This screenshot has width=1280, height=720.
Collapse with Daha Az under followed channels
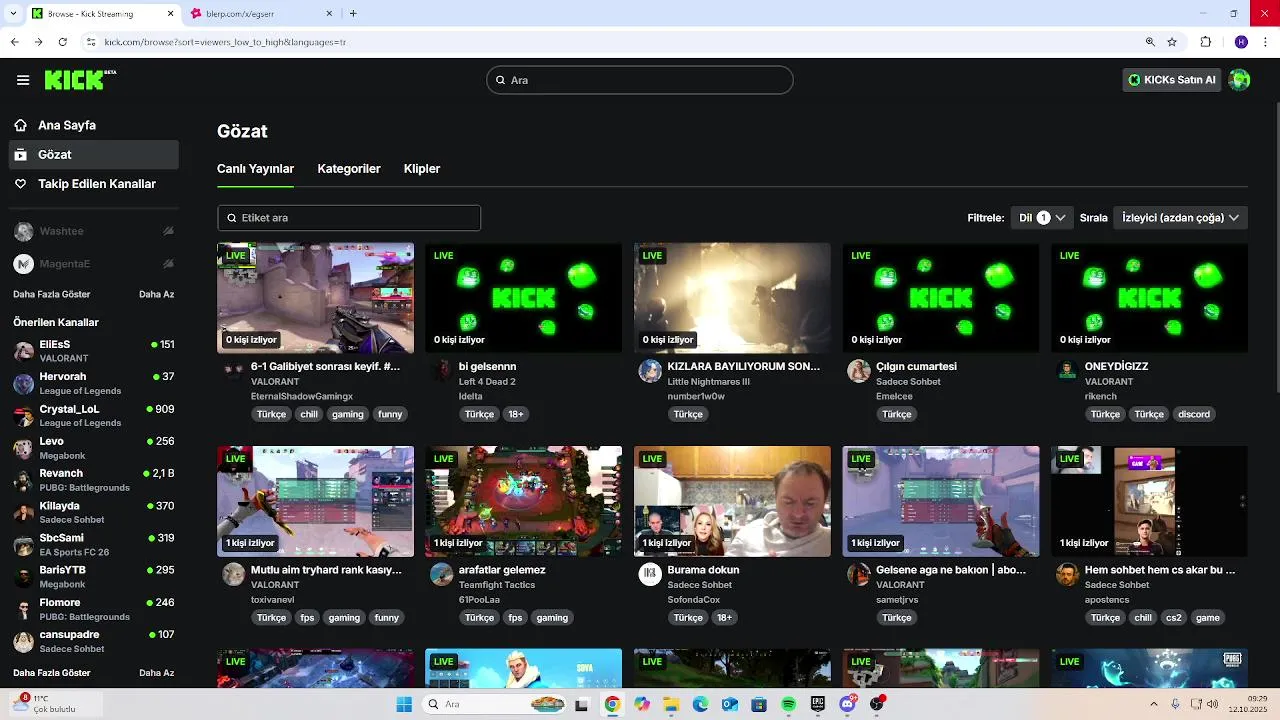pos(156,294)
